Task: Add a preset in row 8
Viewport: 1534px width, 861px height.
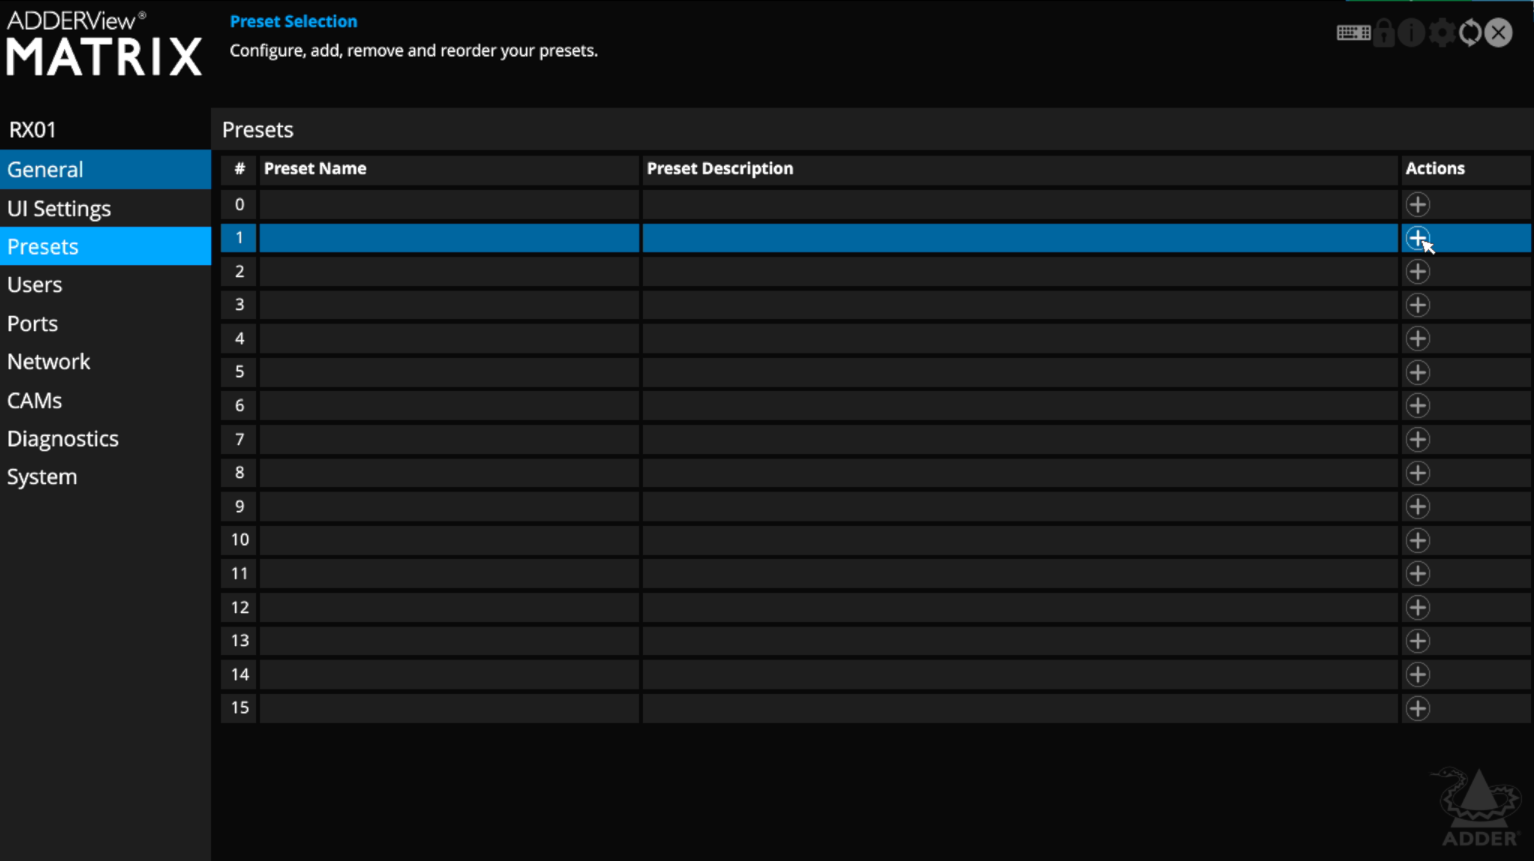Action: pyautogui.click(x=1417, y=473)
